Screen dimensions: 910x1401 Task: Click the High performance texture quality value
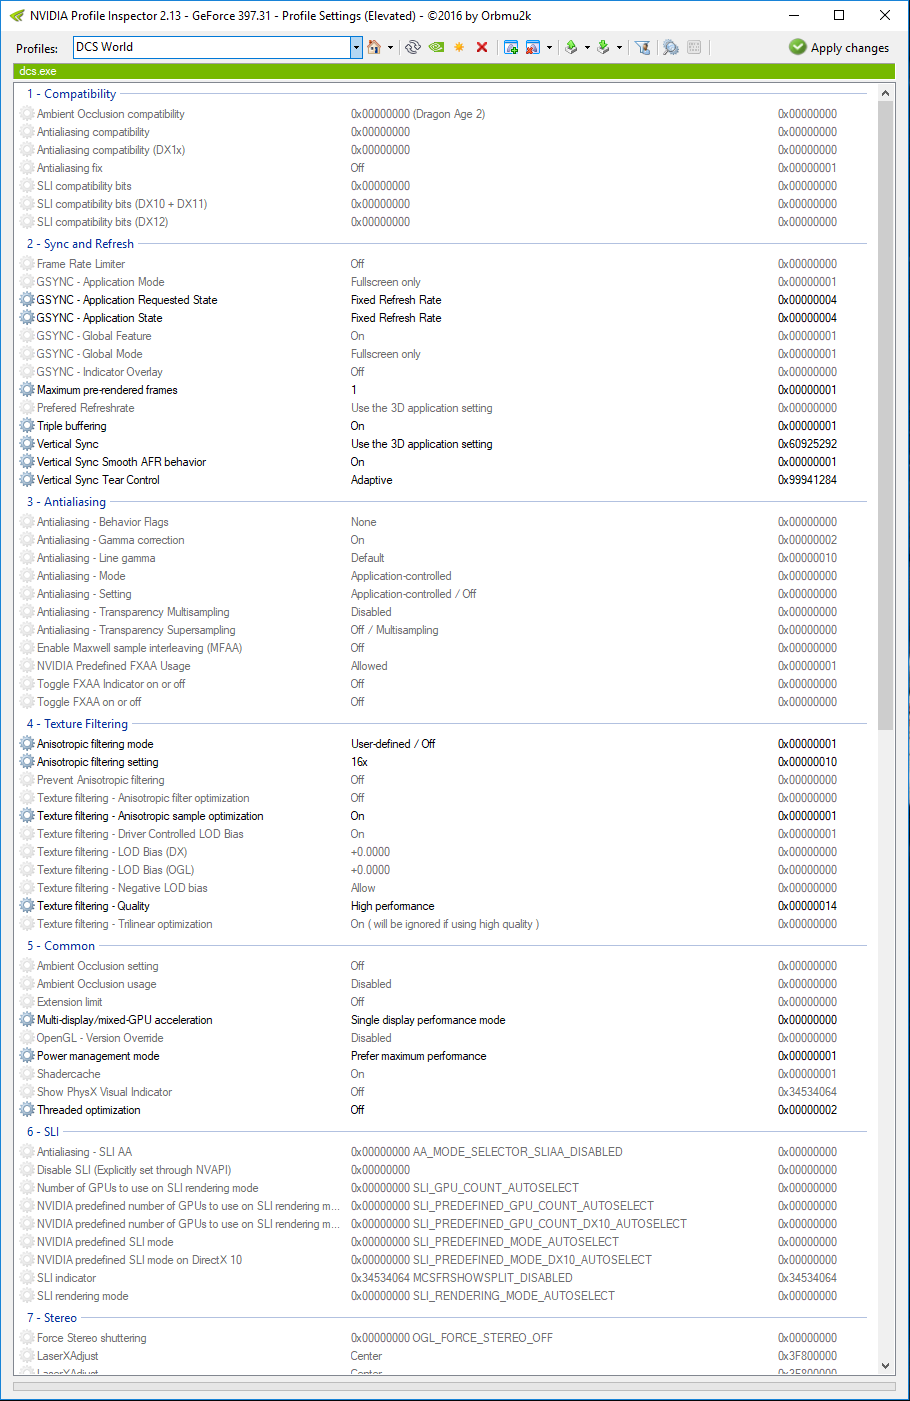pyautogui.click(x=392, y=906)
